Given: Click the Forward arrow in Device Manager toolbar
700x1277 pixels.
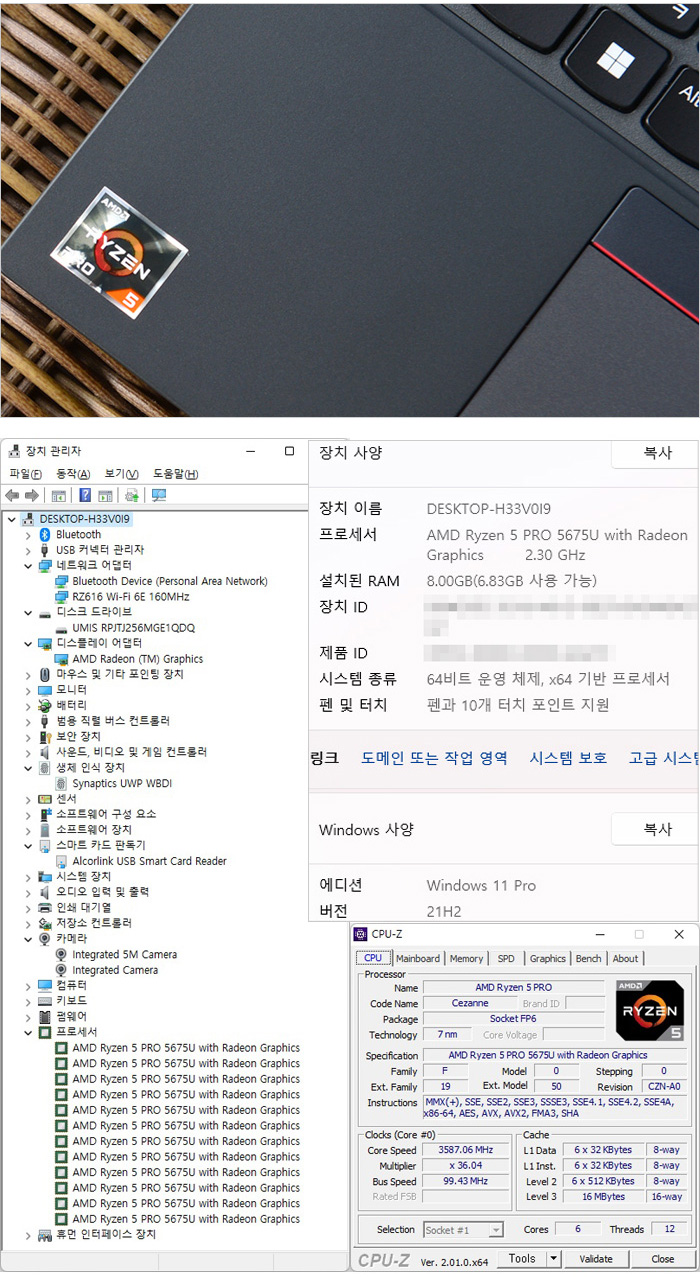Looking at the screenshot, I should [31, 495].
